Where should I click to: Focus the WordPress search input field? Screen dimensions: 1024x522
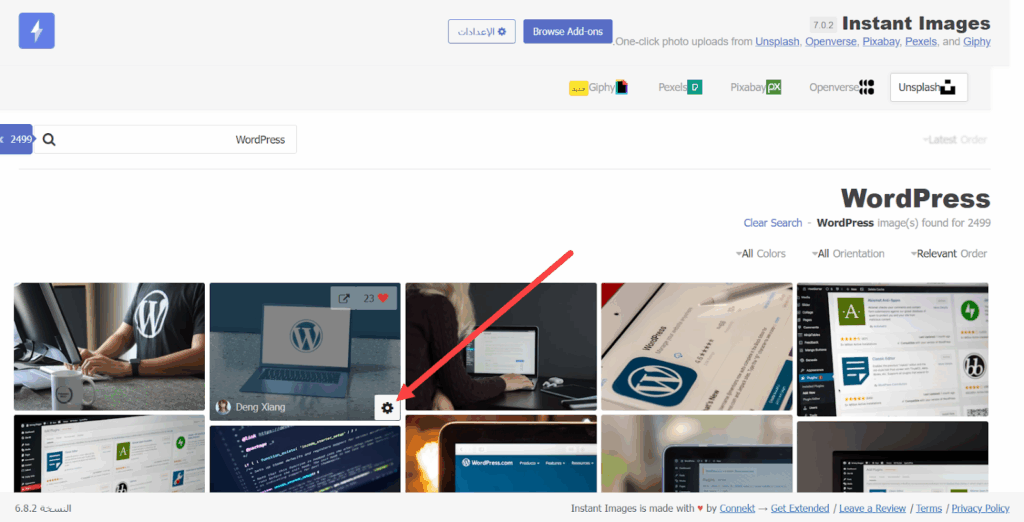point(165,139)
